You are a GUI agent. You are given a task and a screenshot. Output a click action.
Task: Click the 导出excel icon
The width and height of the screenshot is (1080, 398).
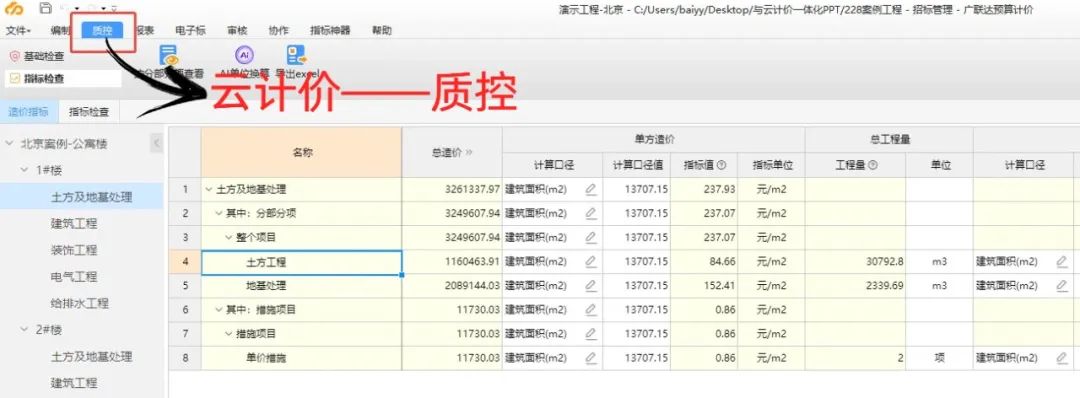click(297, 56)
